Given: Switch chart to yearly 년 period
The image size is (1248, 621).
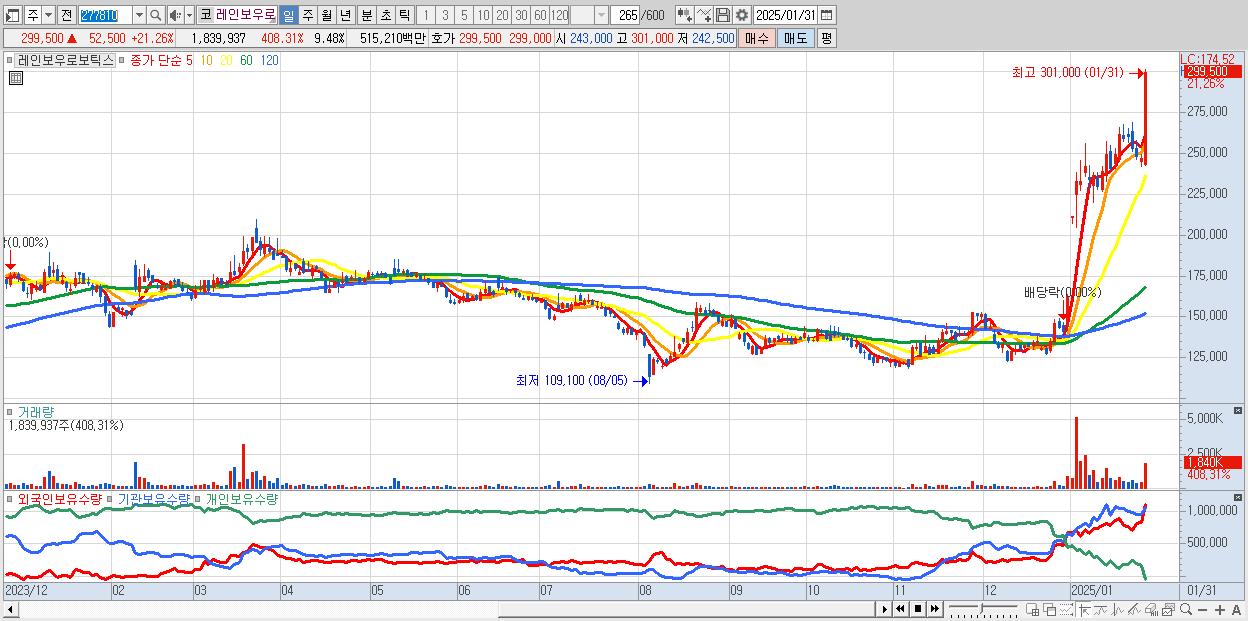Looking at the screenshot, I should click(345, 15).
